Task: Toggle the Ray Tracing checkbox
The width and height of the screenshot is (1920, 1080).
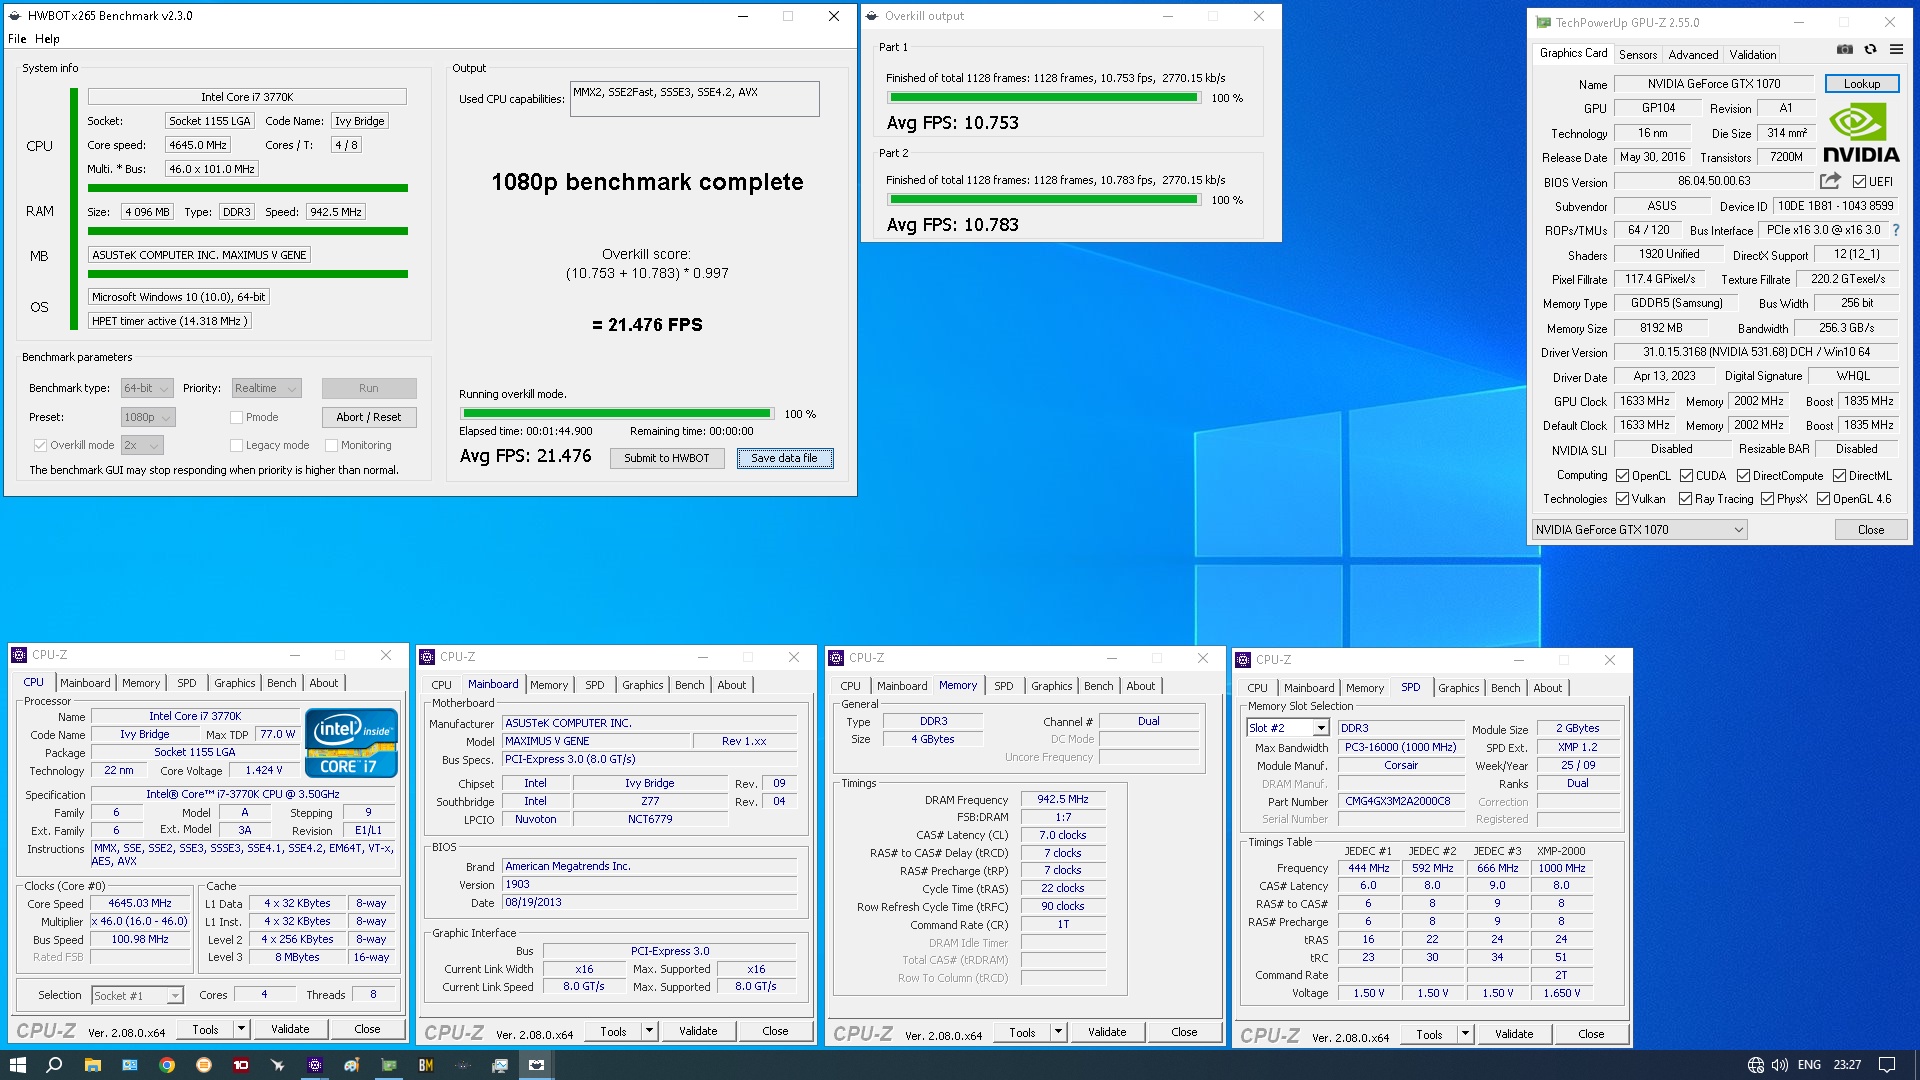Action: (1685, 499)
